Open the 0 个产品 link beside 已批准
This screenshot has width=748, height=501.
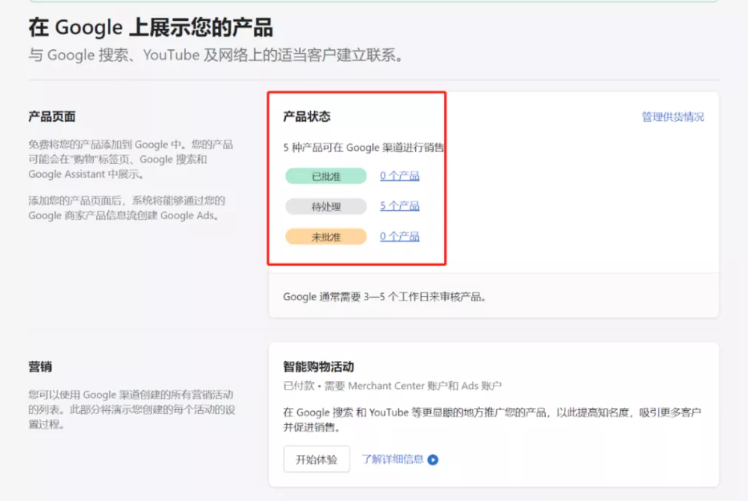(400, 176)
